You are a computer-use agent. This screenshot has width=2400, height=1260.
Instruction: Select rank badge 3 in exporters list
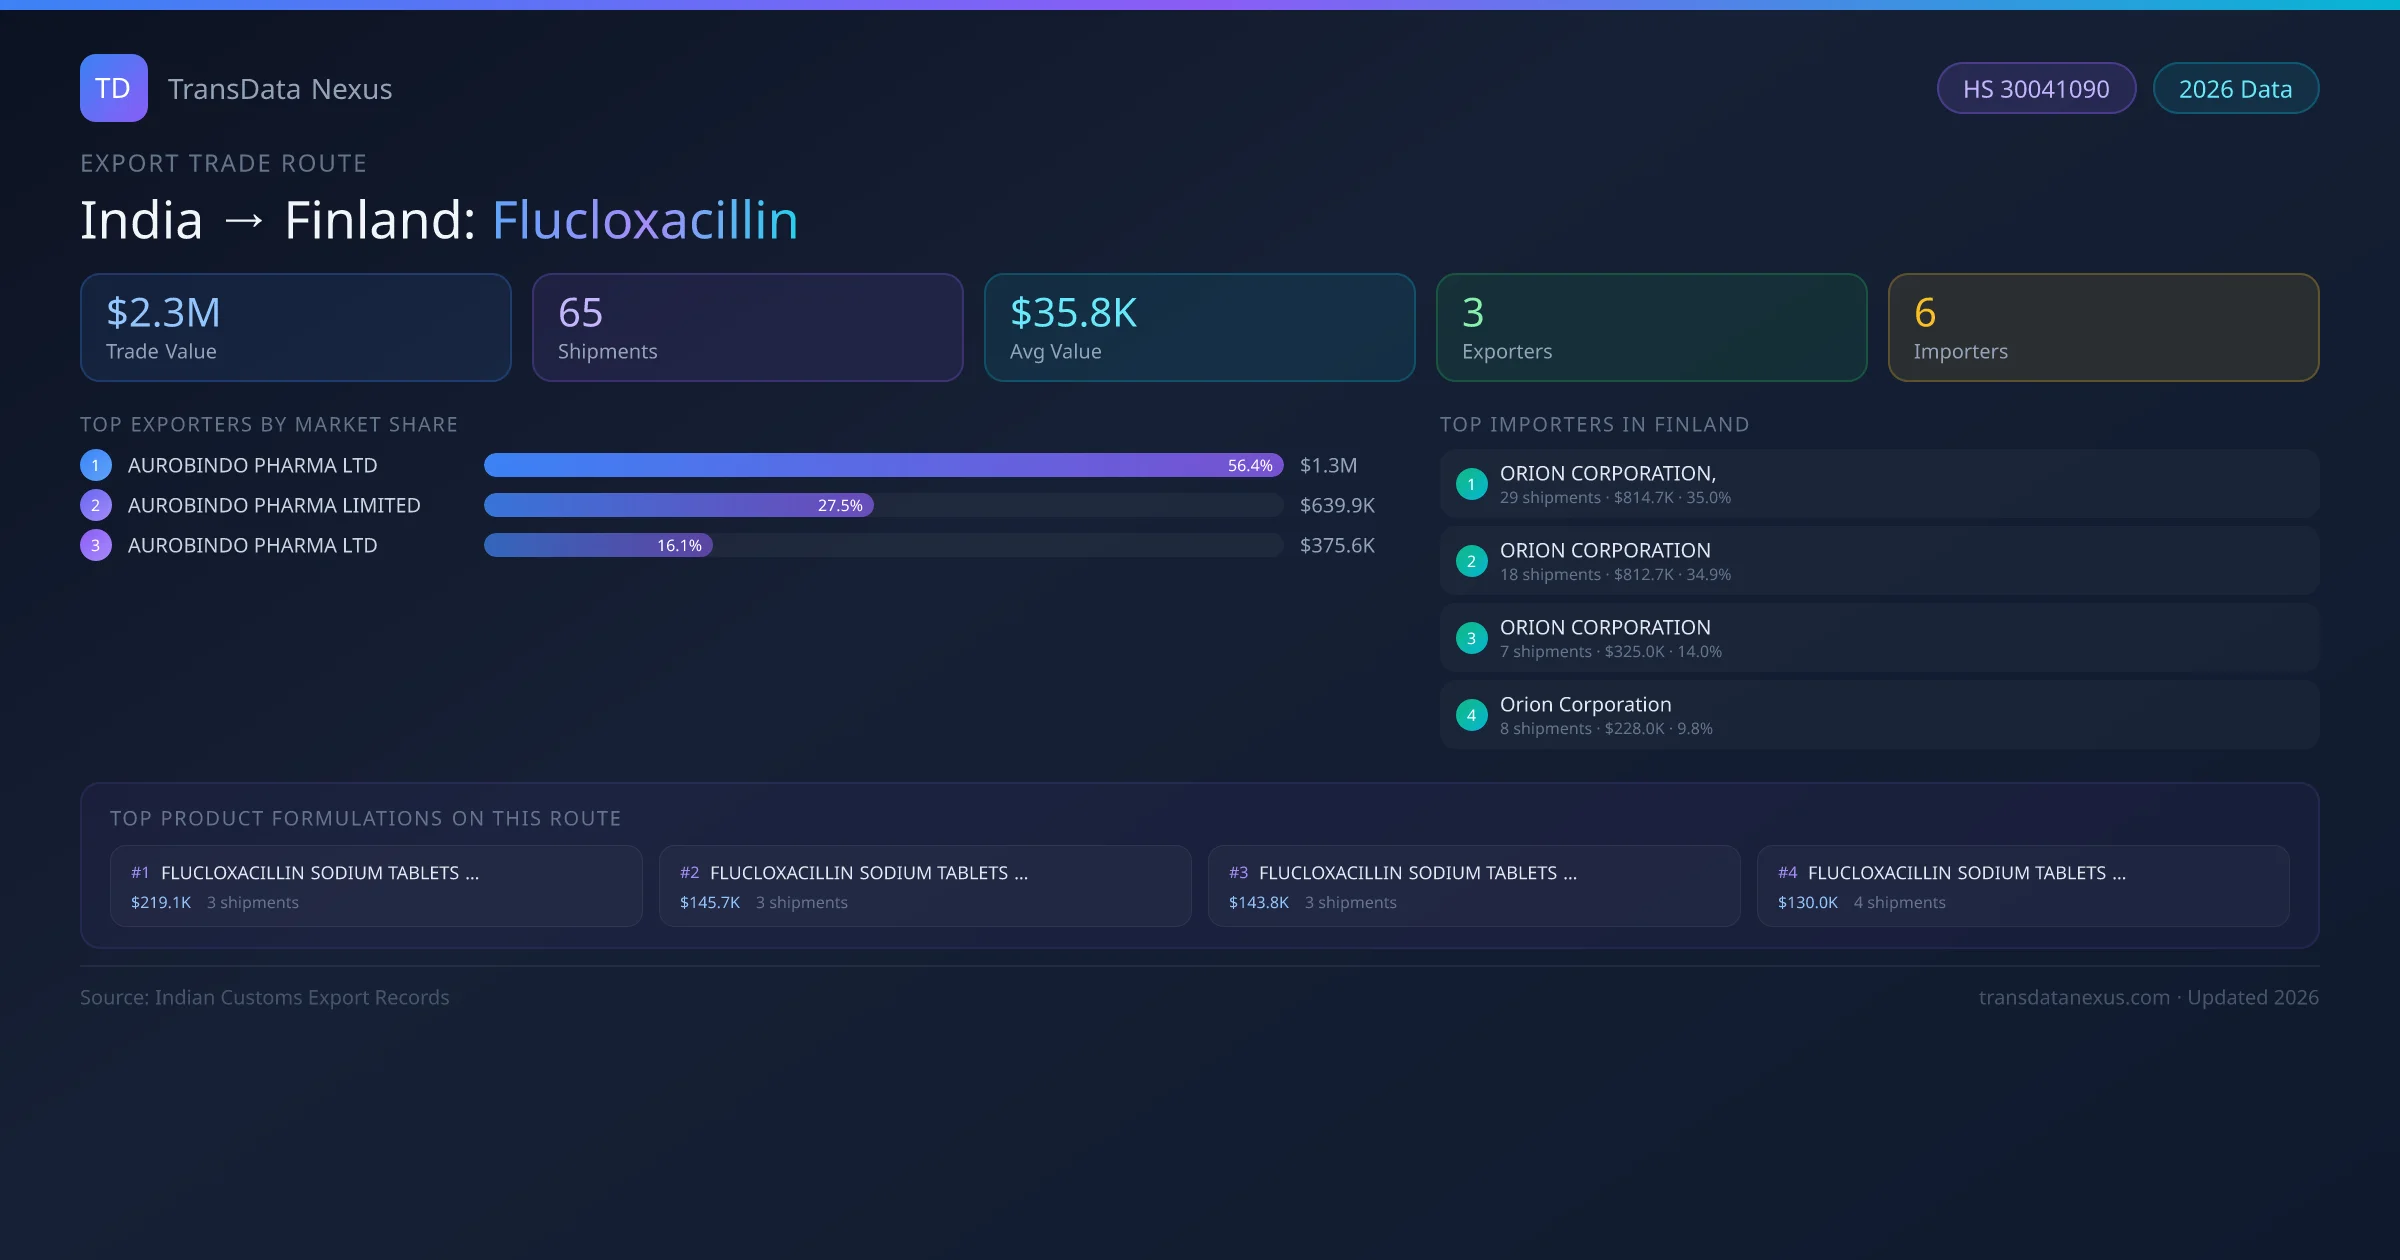(95, 545)
